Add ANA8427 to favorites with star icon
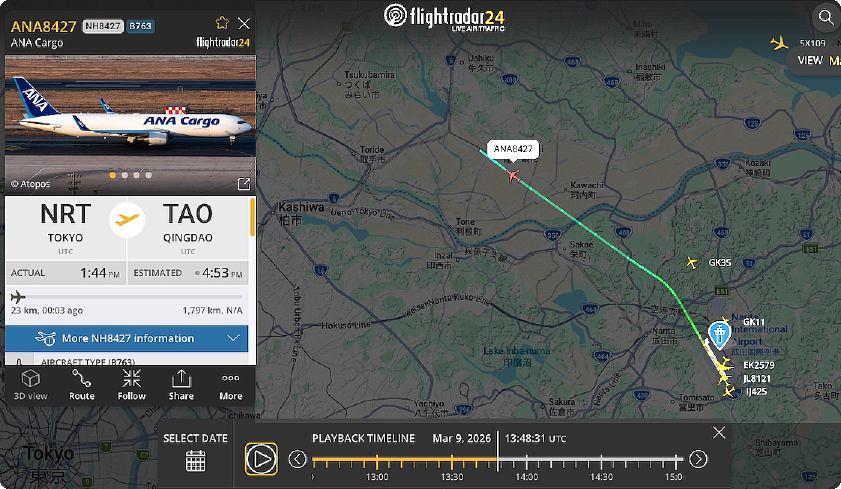 coord(222,23)
